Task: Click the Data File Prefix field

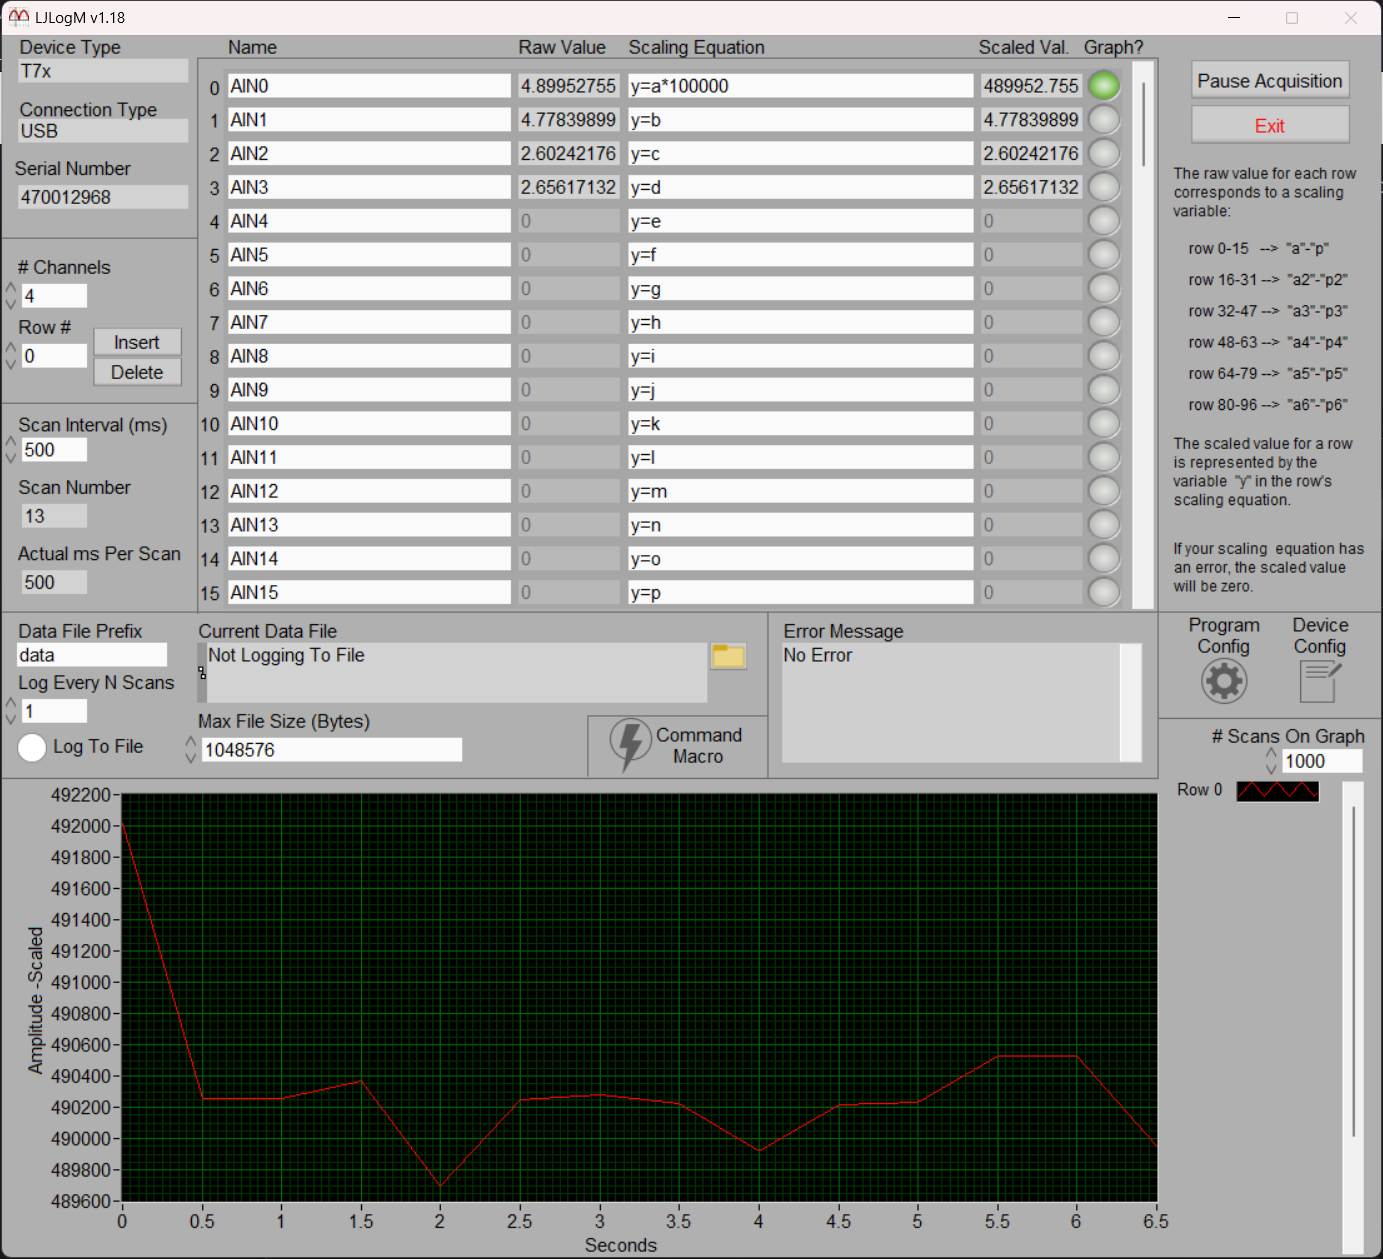Action: (x=92, y=655)
